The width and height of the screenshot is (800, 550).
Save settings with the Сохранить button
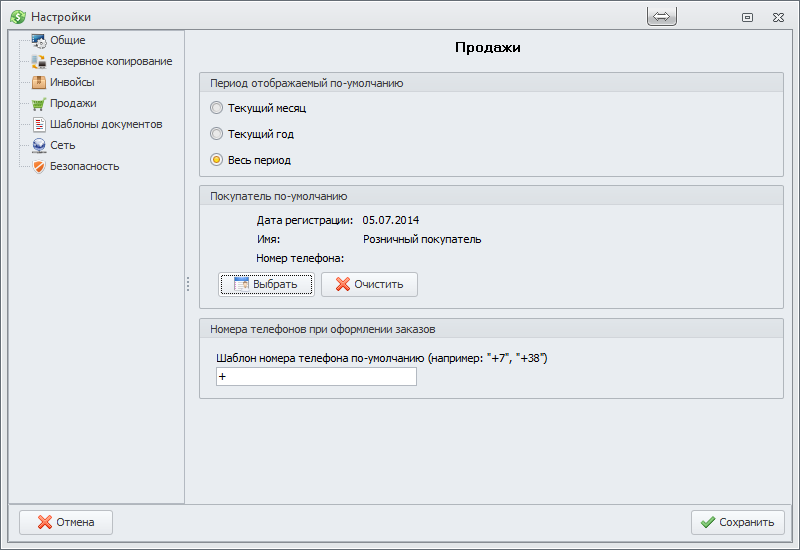pos(737,522)
